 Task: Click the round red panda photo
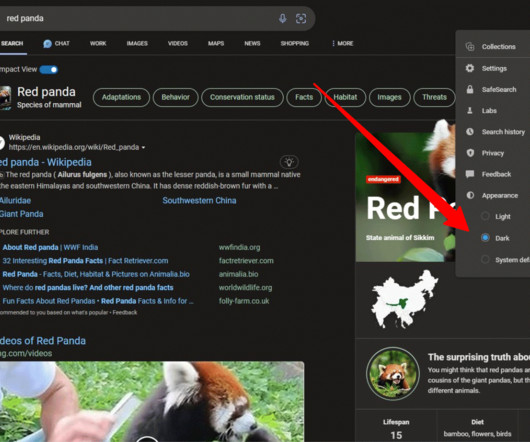click(x=393, y=374)
